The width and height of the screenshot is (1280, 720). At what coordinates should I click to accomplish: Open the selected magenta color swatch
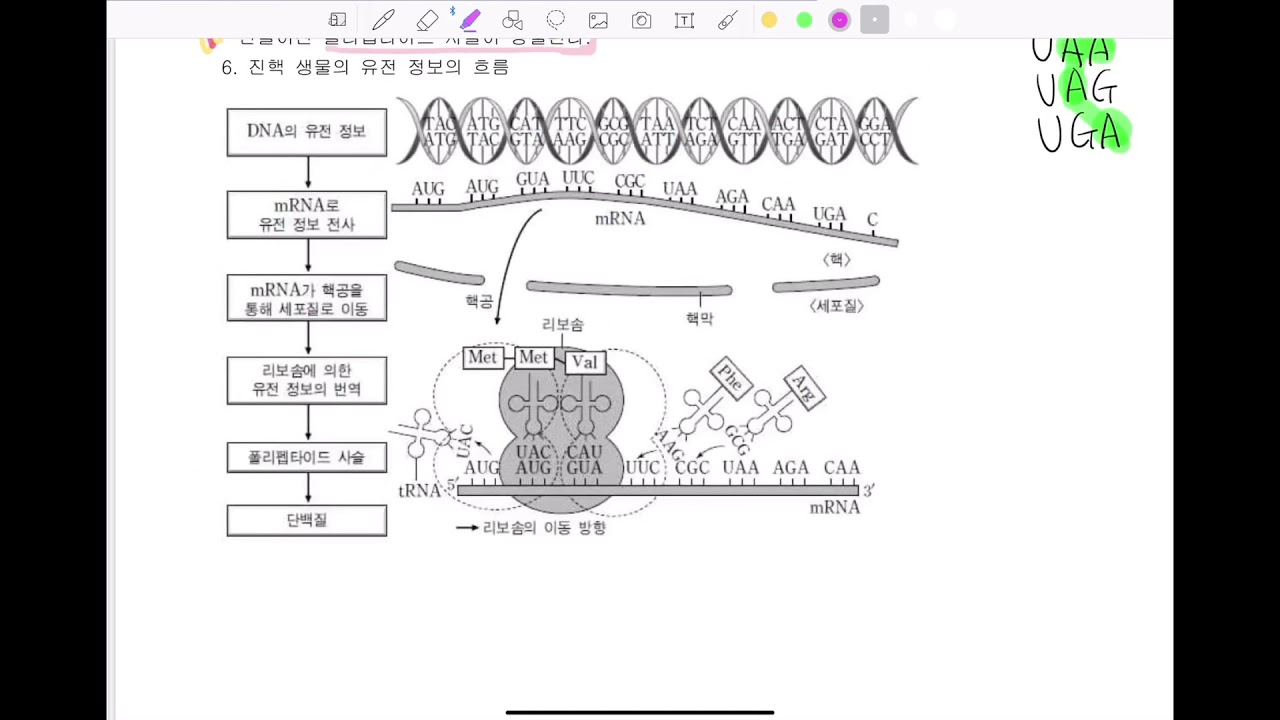tap(839, 20)
